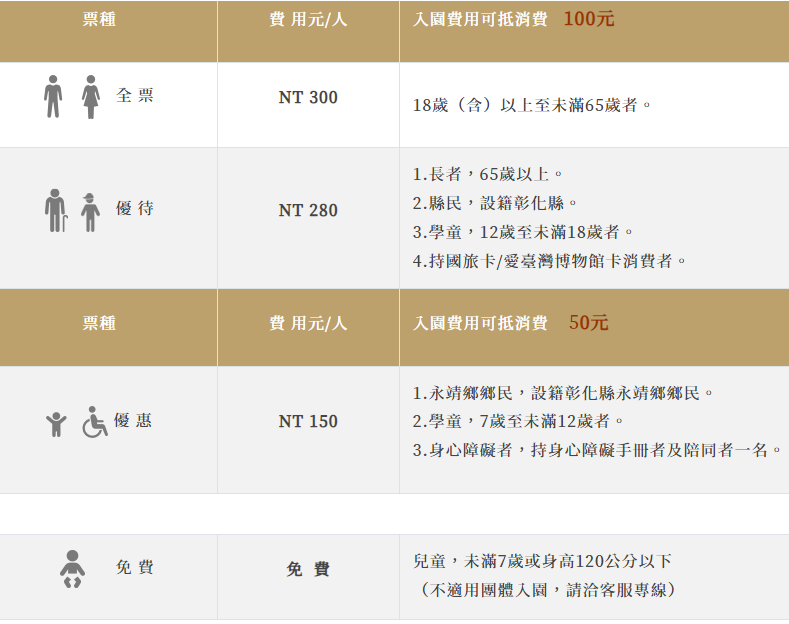
Task: Click the 2.縣民，設籍彰化縣 line
Action: (x=495, y=203)
